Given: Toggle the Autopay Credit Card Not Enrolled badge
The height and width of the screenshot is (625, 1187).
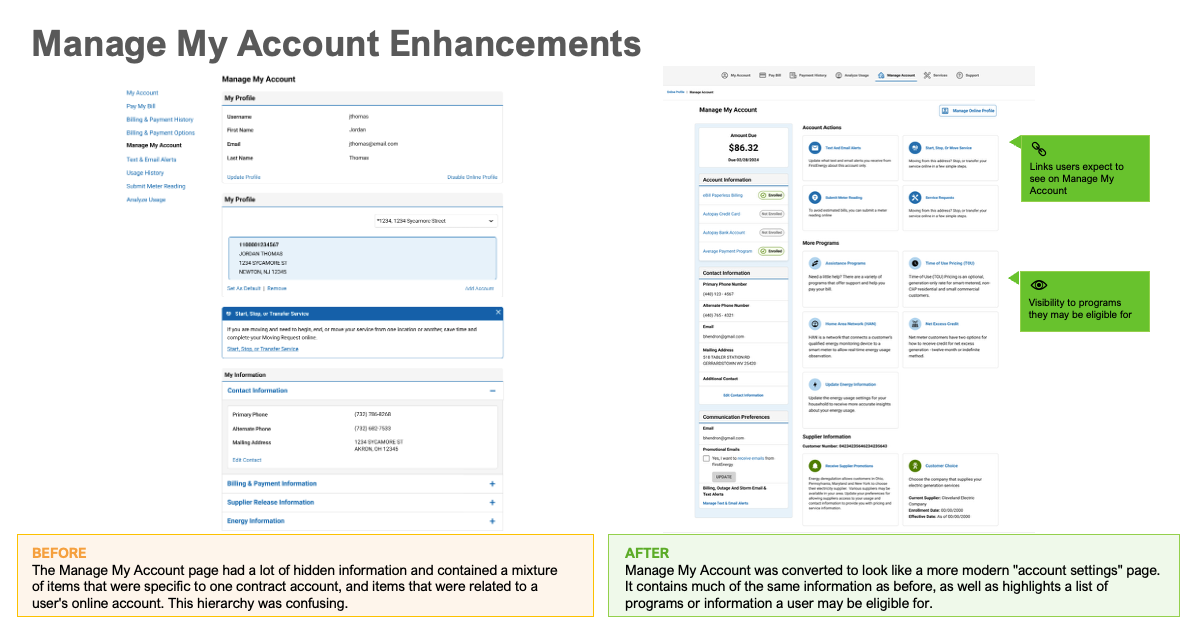Looking at the screenshot, I should [770, 214].
